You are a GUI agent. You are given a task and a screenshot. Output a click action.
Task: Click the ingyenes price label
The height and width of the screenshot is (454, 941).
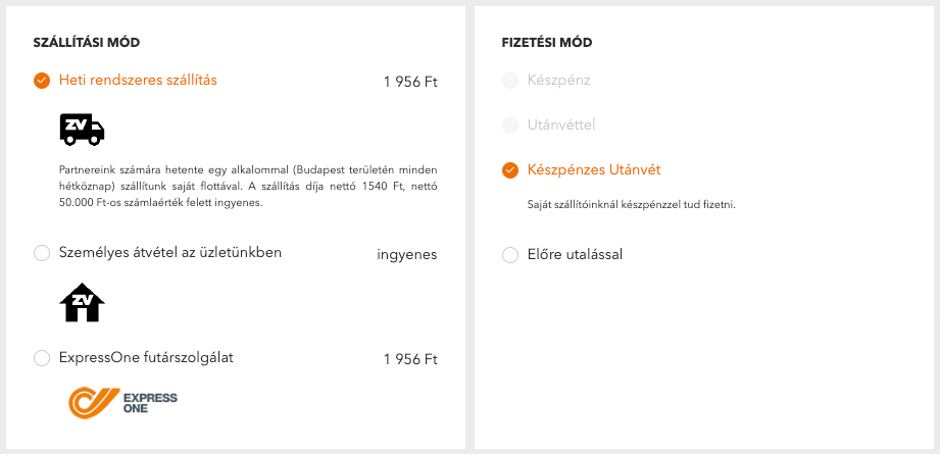[407, 255]
